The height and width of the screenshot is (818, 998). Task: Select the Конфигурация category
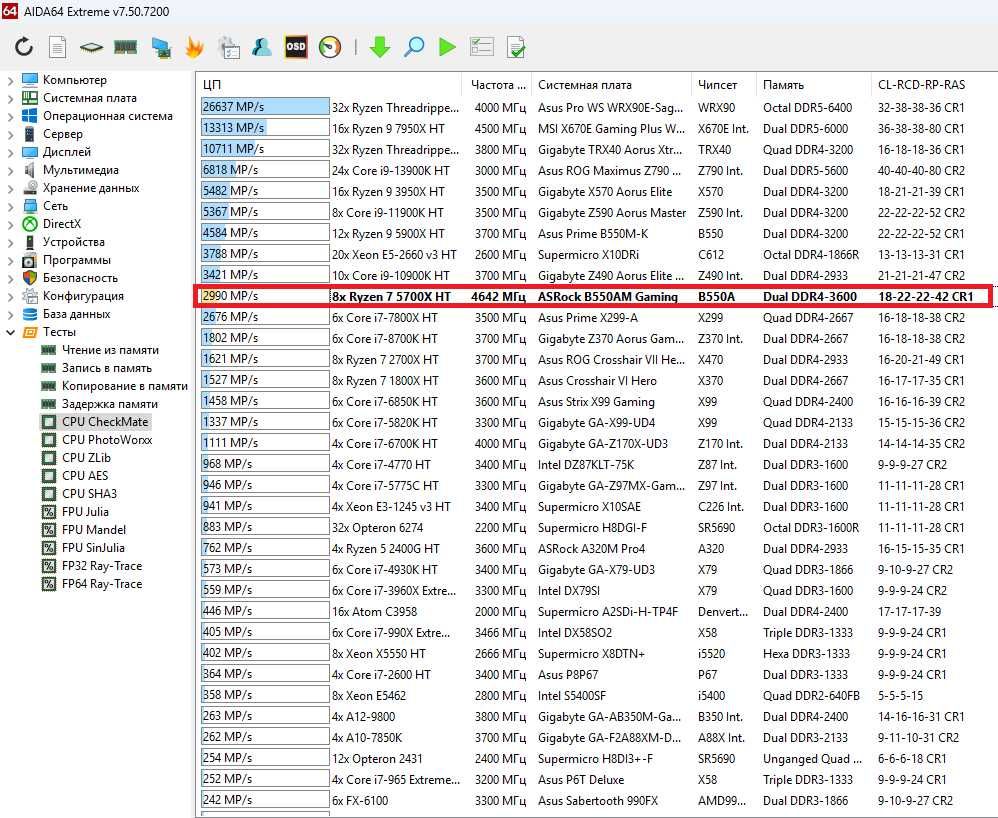coord(83,296)
